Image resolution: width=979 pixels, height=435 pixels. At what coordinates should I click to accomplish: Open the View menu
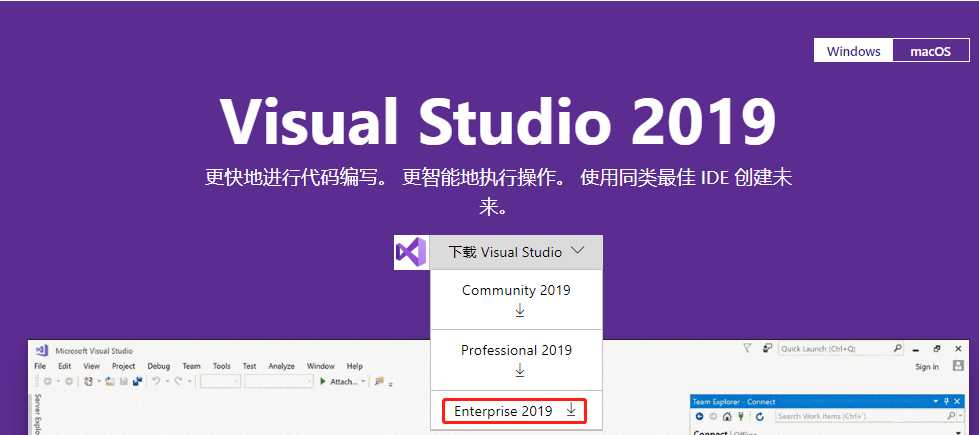pyautogui.click(x=91, y=366)
